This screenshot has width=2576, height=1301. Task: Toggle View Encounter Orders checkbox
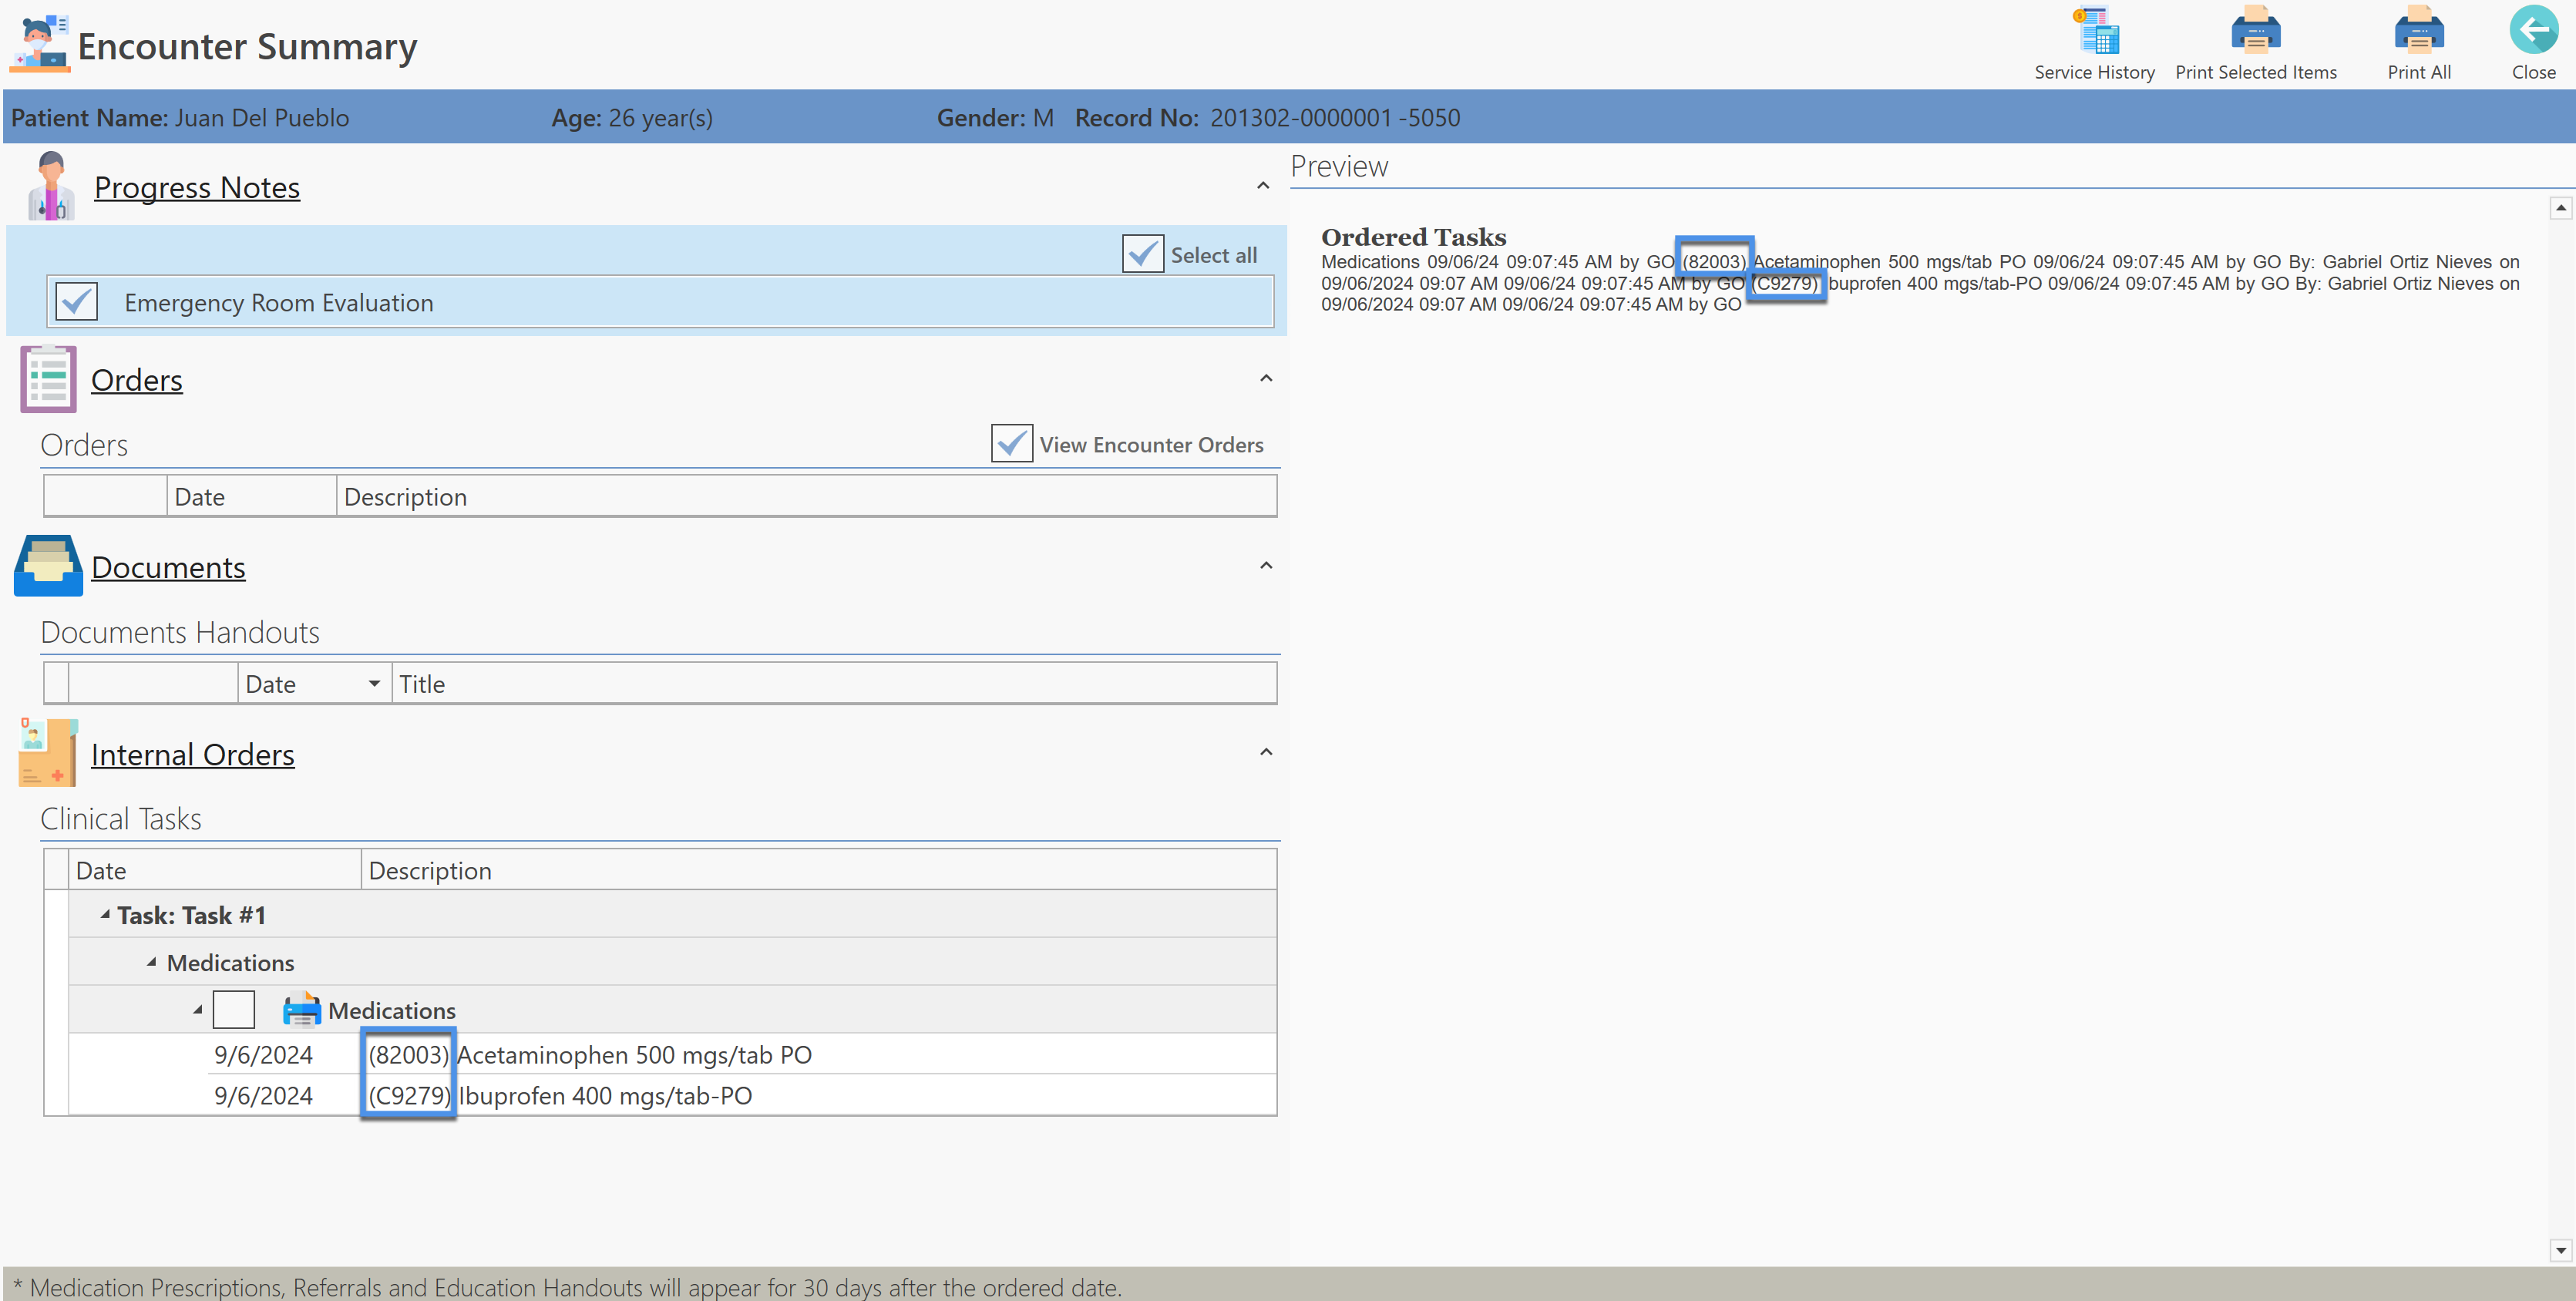tap(1011, 444)
